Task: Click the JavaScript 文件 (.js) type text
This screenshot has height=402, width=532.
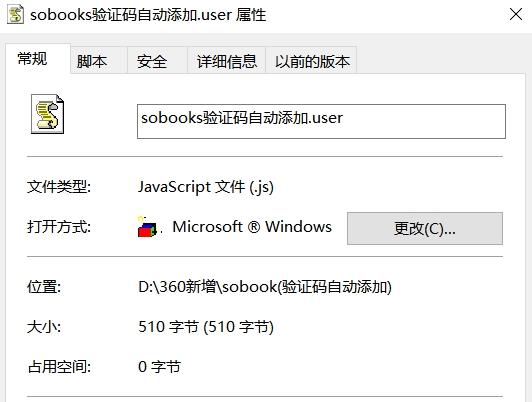Action: coord(206,187)
